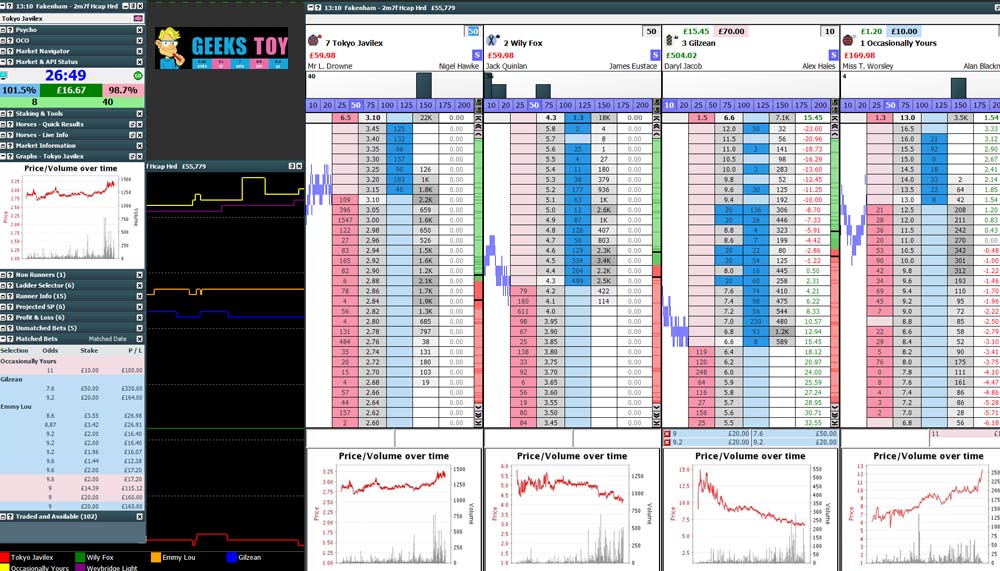Screen dimensions: 1000x571
Task: Open help for Traded and Available panel
Action: [x=10, y=517]
